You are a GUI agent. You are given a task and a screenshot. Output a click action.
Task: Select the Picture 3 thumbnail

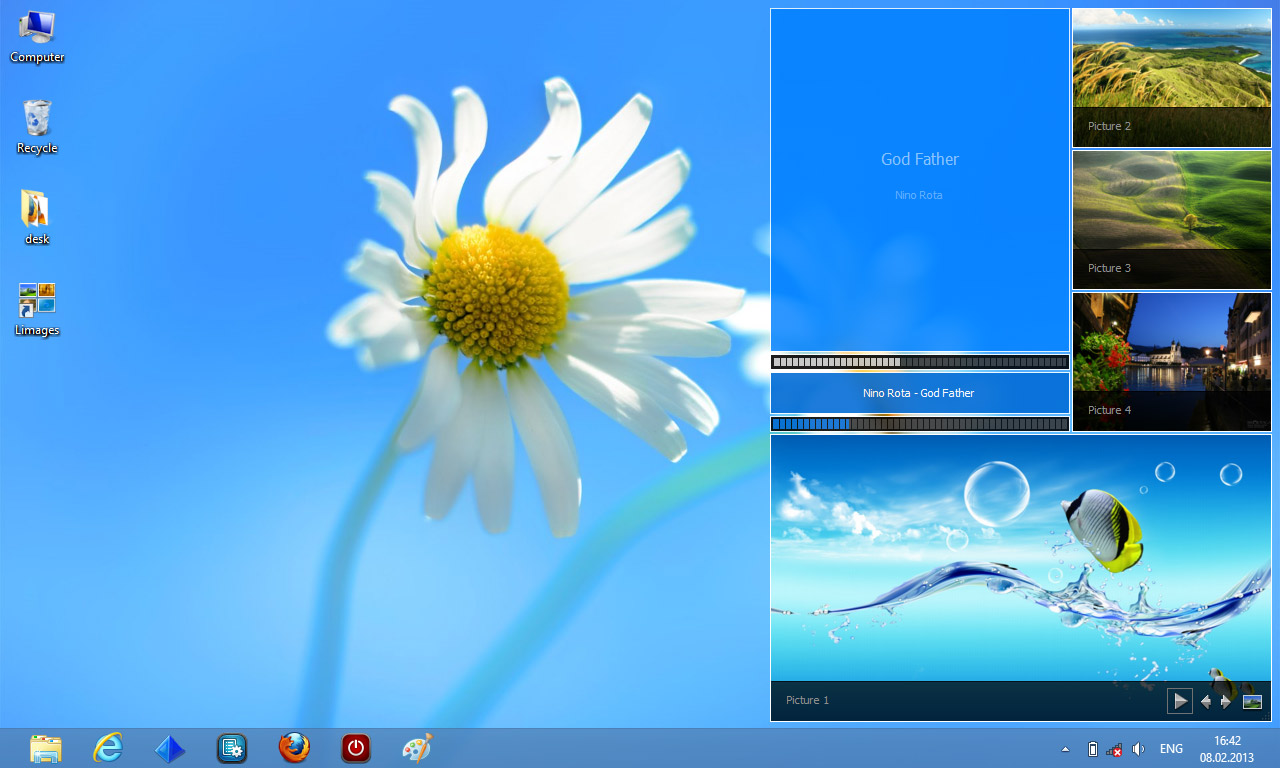(x=1171, y=219)
